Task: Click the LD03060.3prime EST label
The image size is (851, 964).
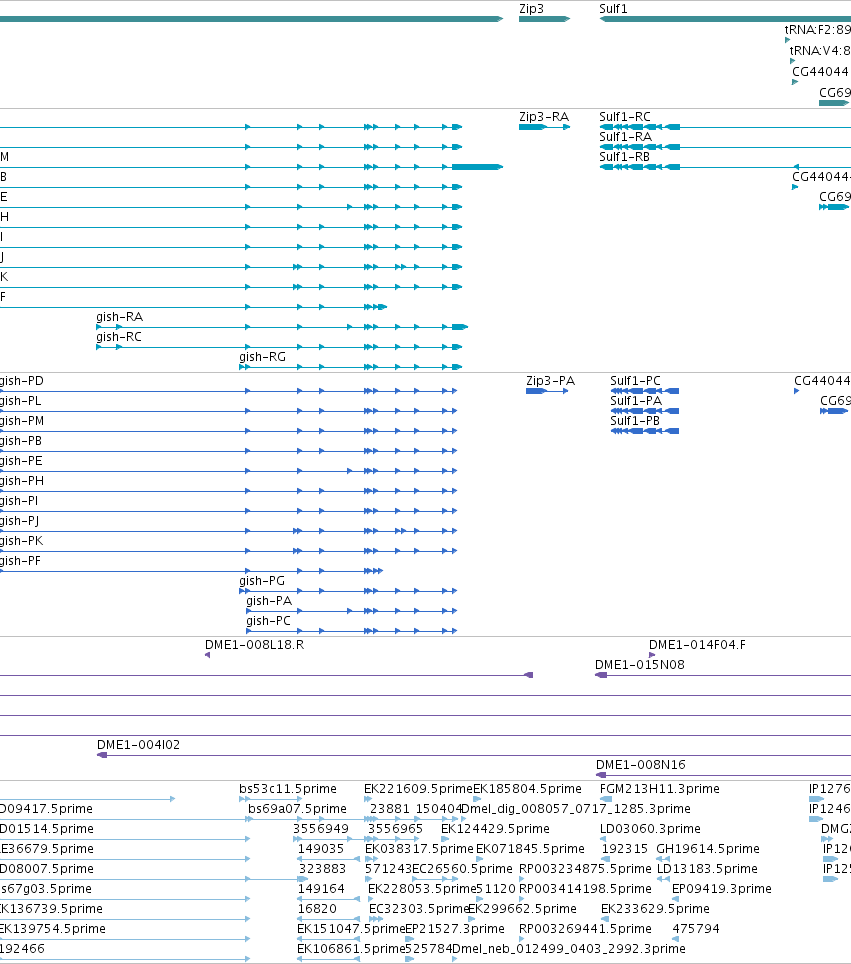Action: 651,829
